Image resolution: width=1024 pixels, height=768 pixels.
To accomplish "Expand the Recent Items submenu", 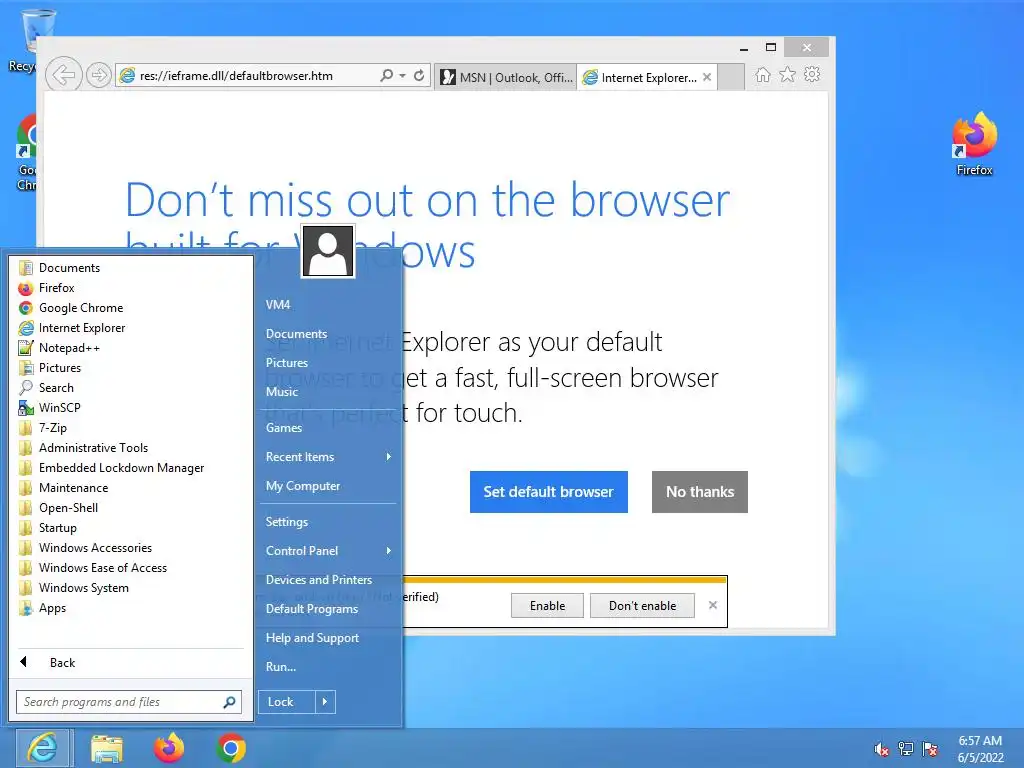I will 328,457.
